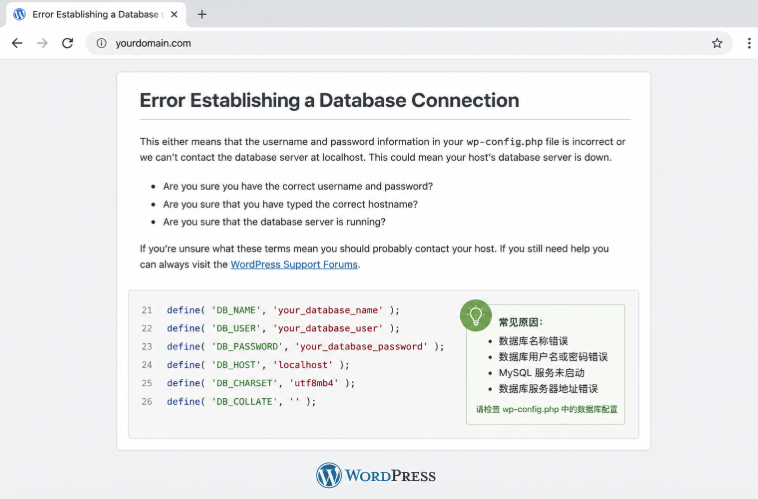758x499 pixels.
Task: Click code line 22 defining DB_USER
Action: tap(283, 328)
